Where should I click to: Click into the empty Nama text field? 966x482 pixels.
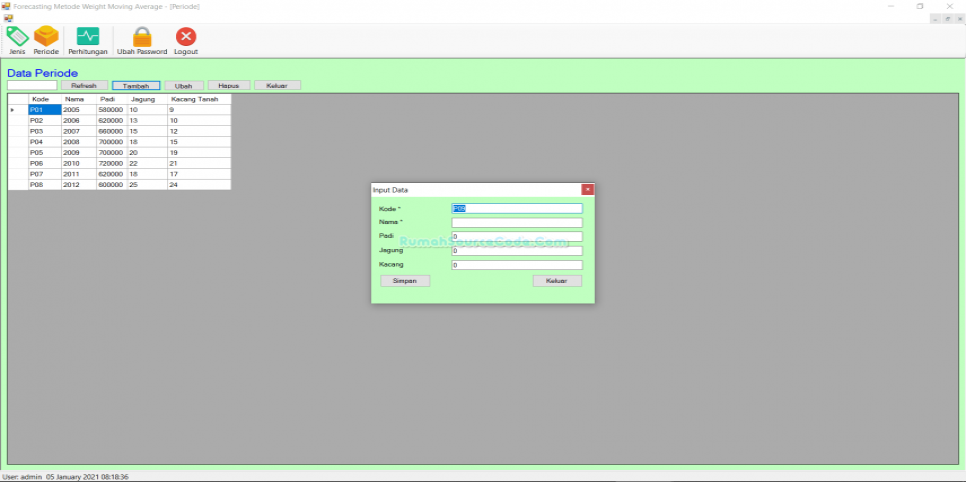pos(516,223)
